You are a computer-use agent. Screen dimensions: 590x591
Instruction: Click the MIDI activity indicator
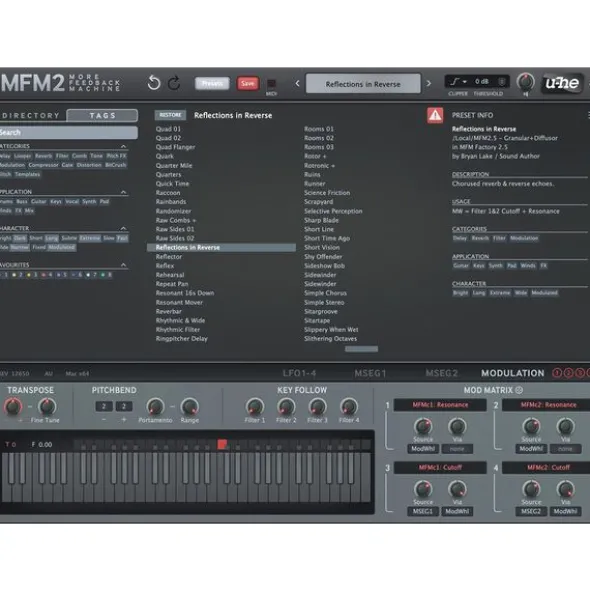coord(271,83)
